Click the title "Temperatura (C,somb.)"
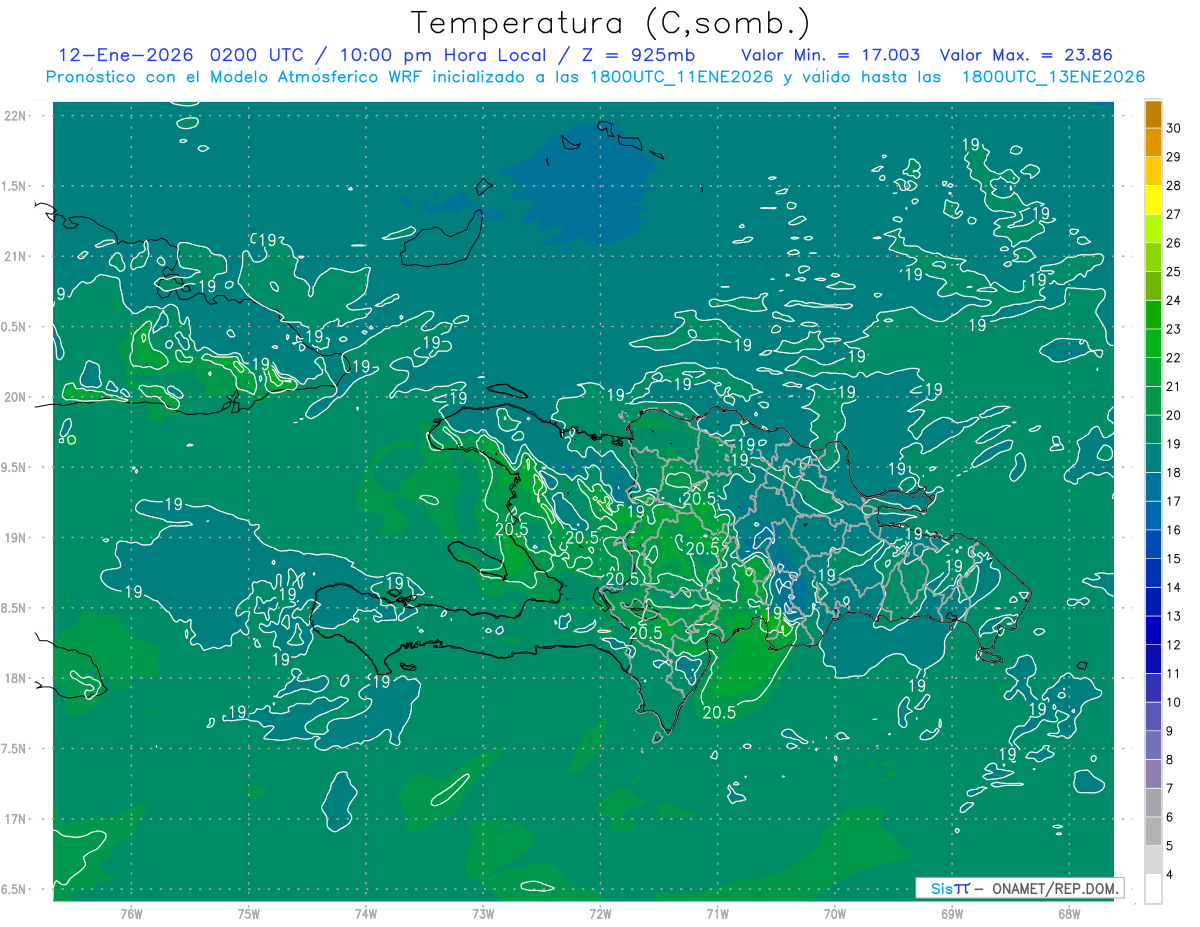 click(x=611, y=23)
